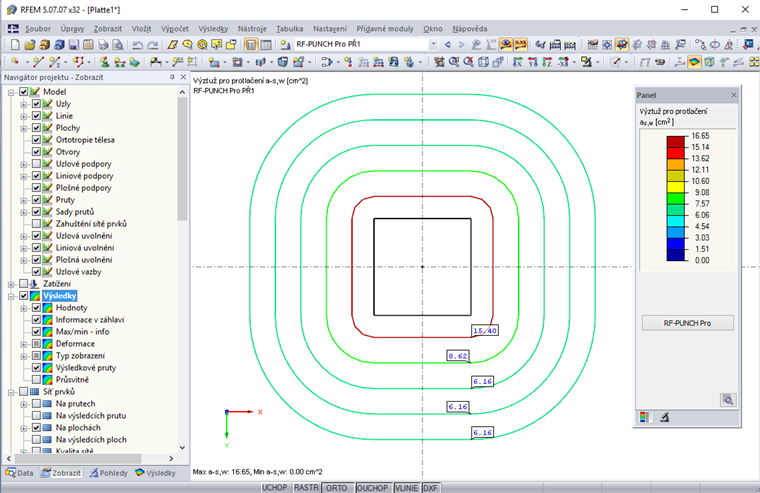This screenshot has width=760, height=493.
Task: Open a model with the folder icon
Action: 30,45
